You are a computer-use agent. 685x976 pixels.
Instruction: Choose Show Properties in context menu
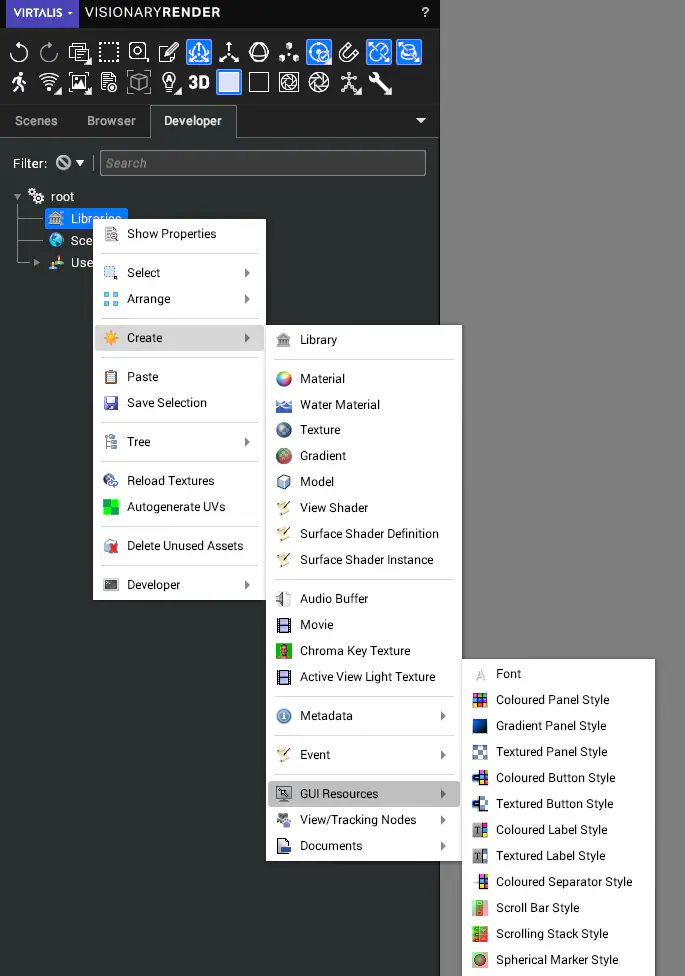tap(179, 234)
